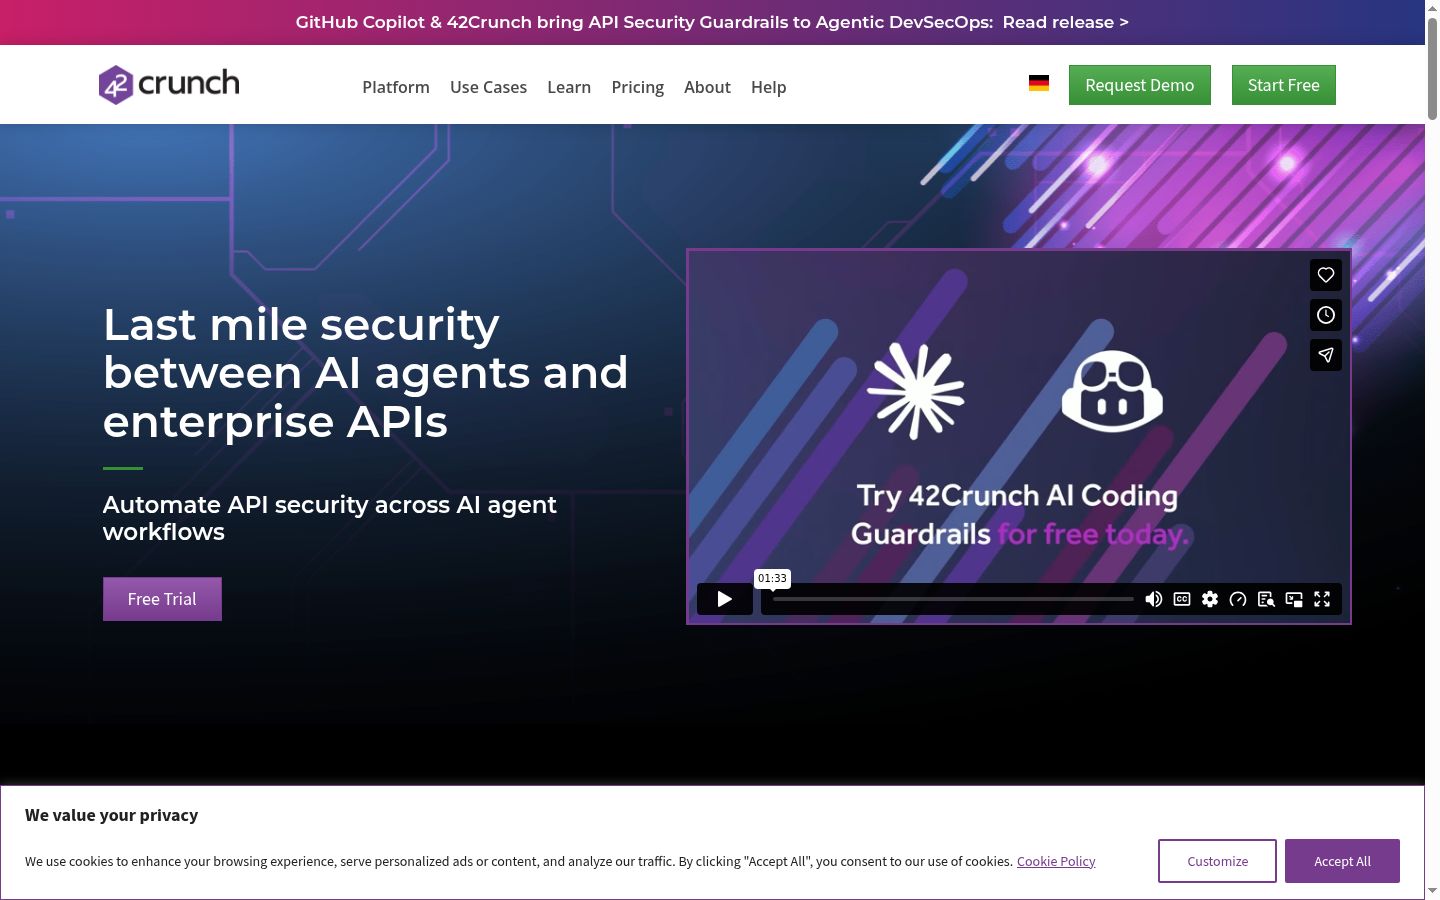Viewport: 1440px width, 900px height.
Task: Play the video with the play button
Action: pyautogui.click(x=725, y=599)
